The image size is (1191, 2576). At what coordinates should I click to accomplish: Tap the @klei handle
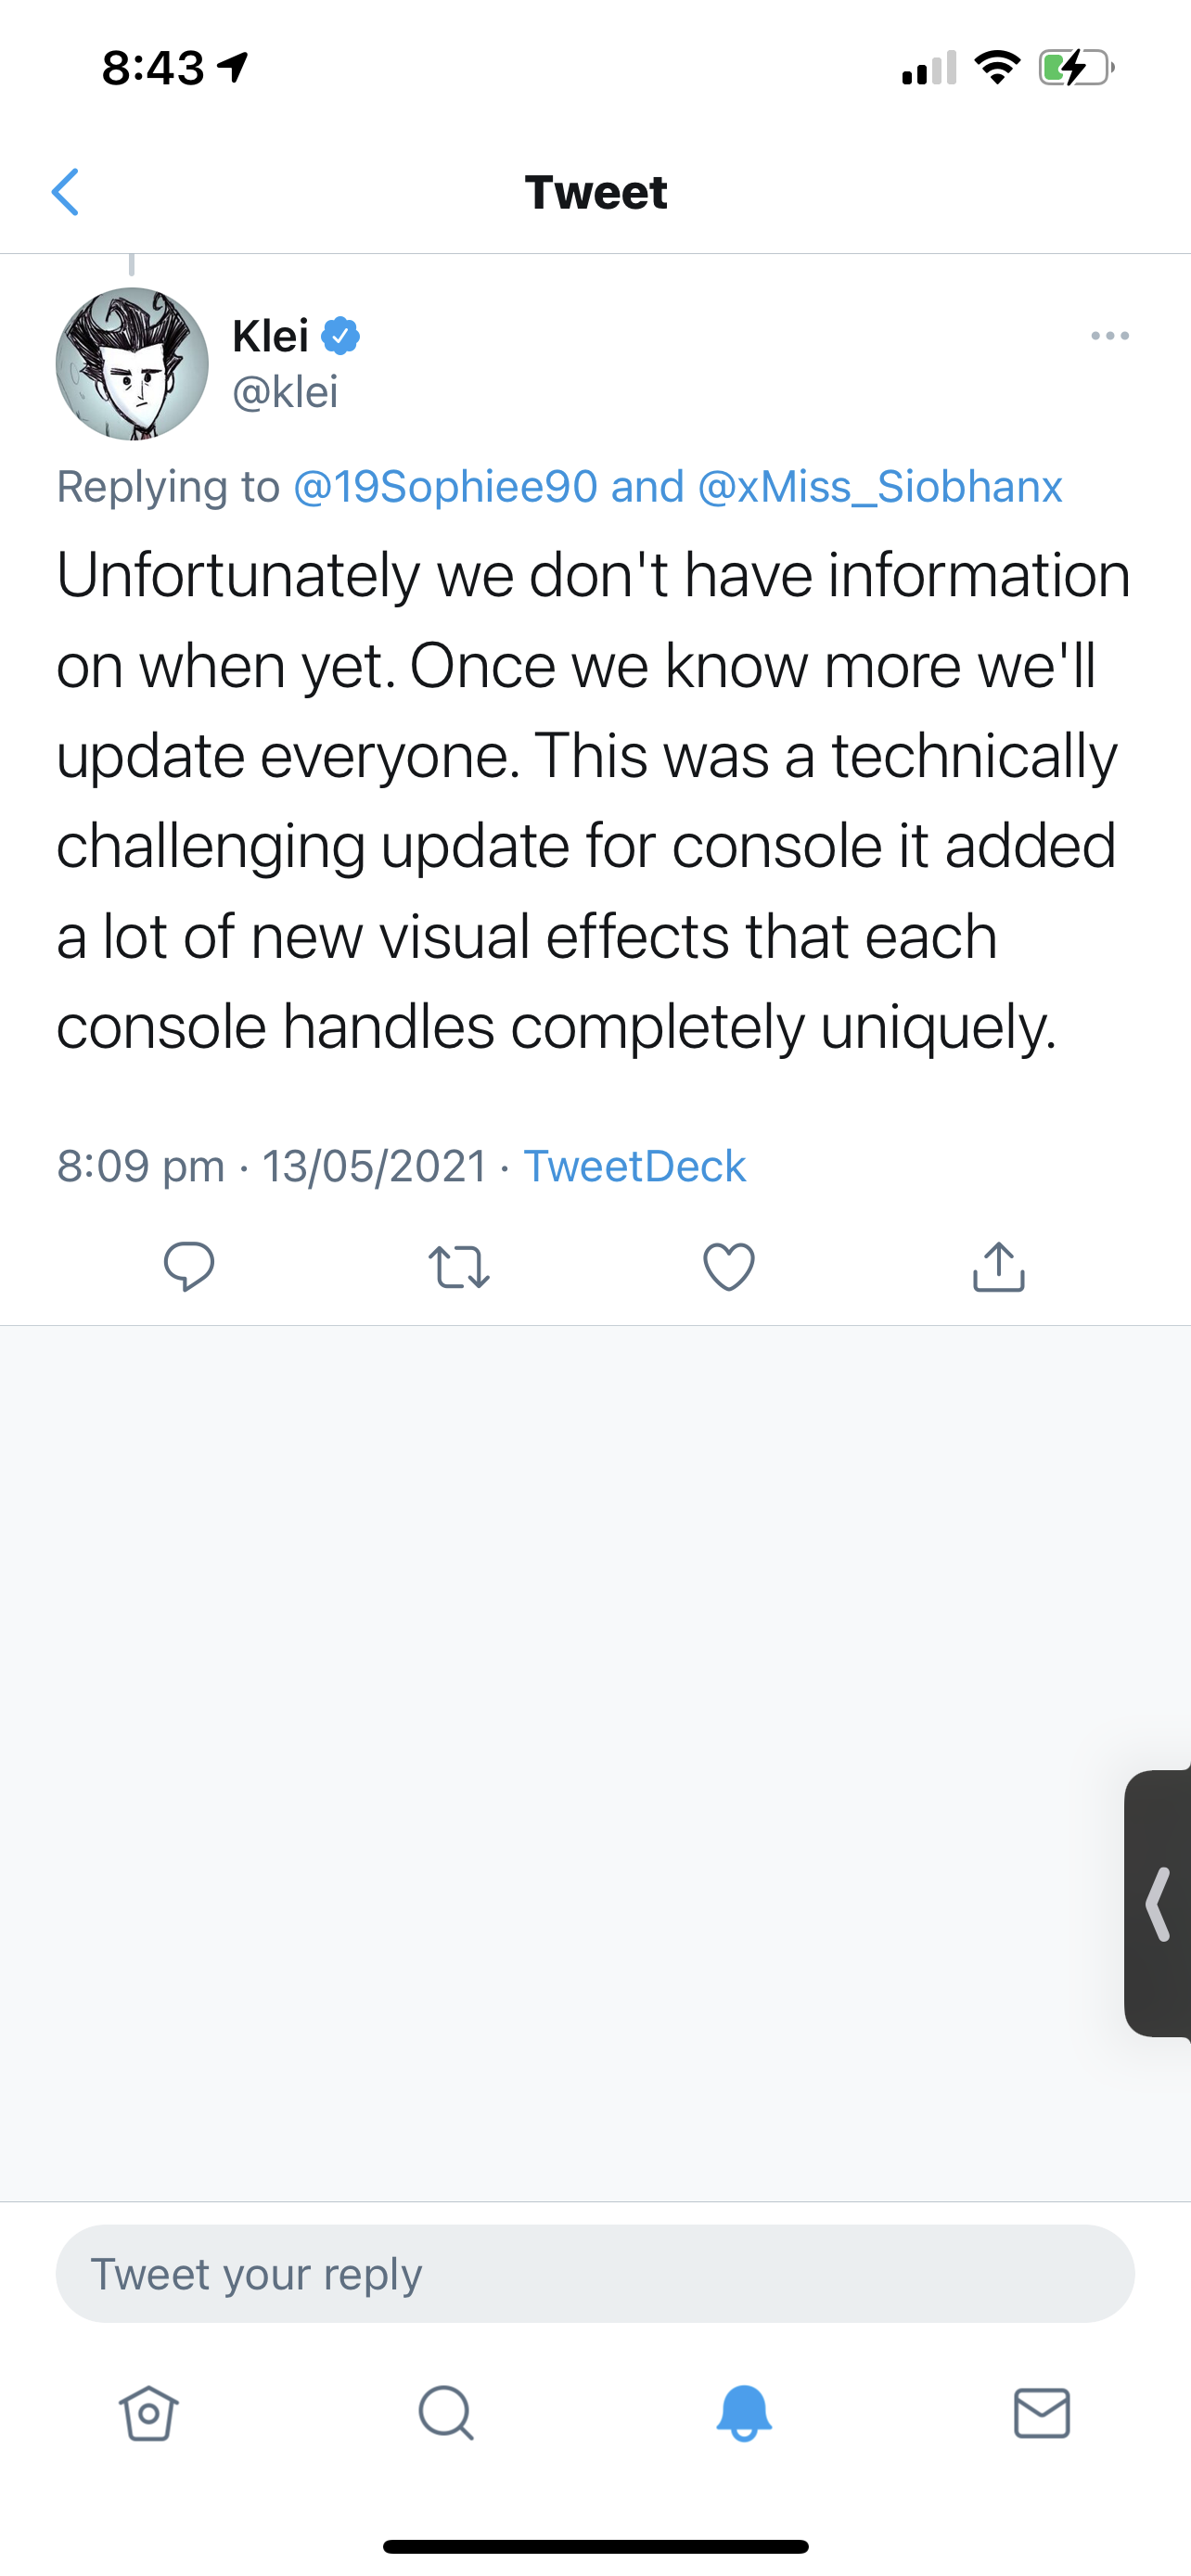point(285,392)
